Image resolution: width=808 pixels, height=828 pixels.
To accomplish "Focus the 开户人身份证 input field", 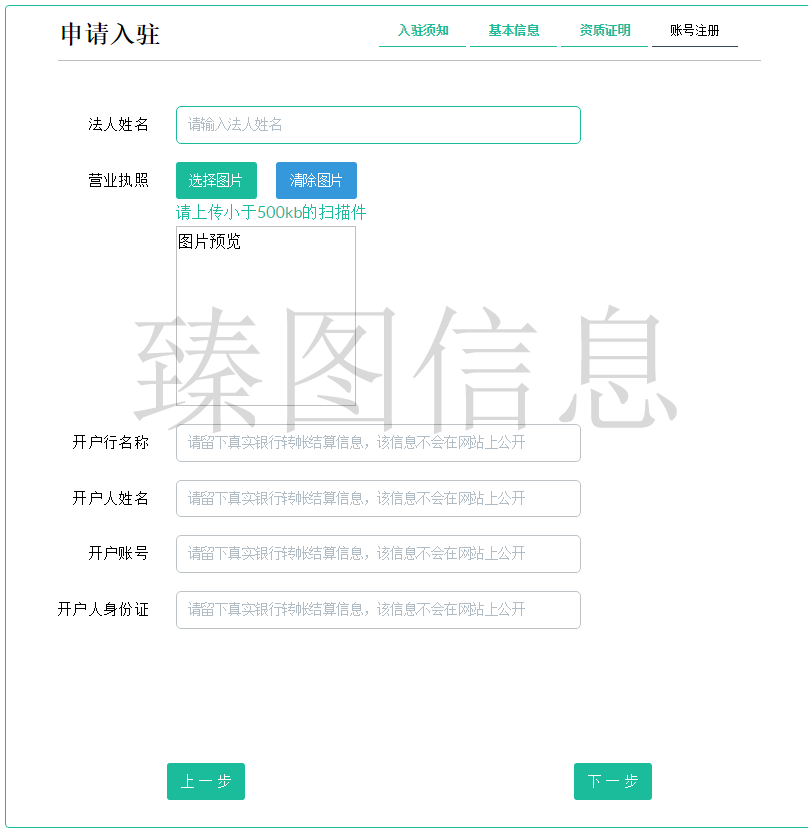I will [x=378, y=610].
